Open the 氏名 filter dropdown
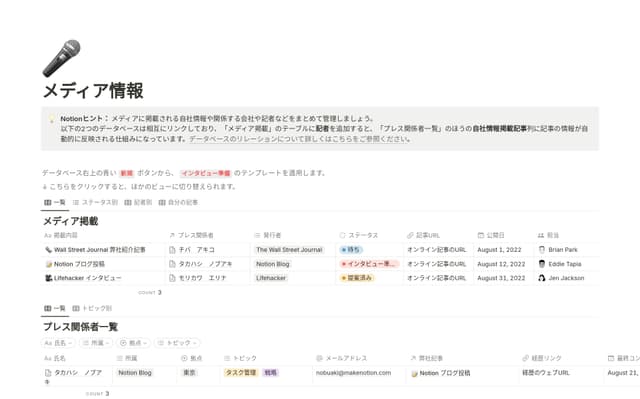The height and width of the screenshot is (399, 640). pos(58,343)
